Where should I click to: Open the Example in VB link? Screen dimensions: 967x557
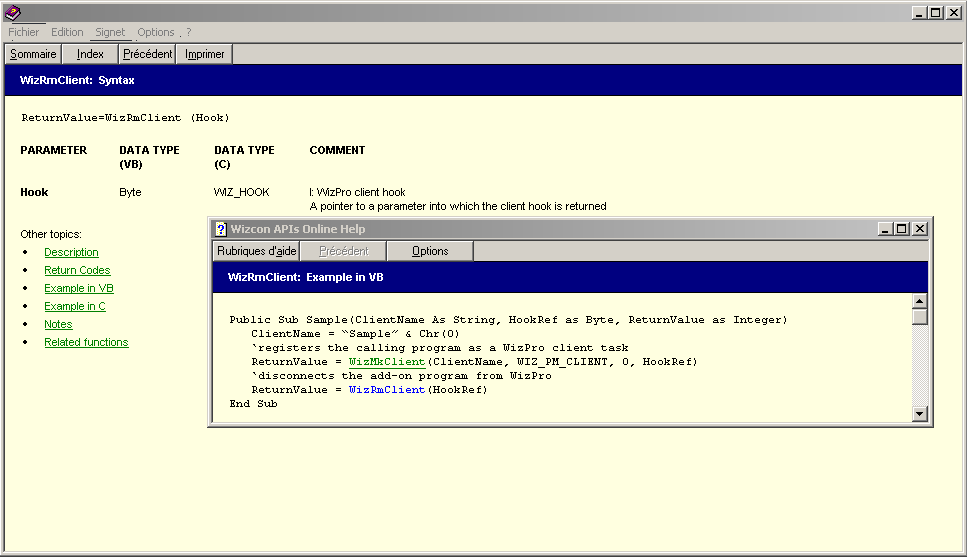(x=79, y=288)
